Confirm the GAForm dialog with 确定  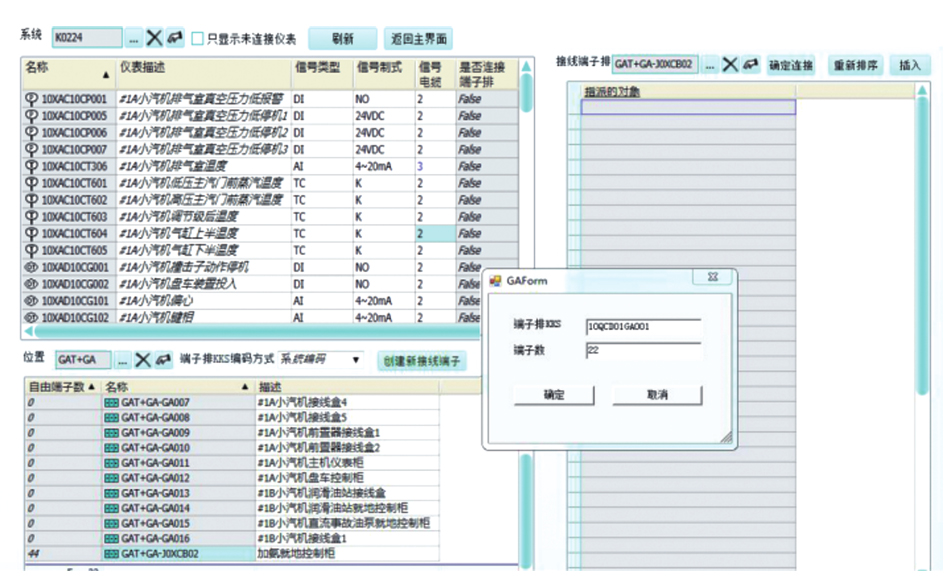[x=554, y=395]
